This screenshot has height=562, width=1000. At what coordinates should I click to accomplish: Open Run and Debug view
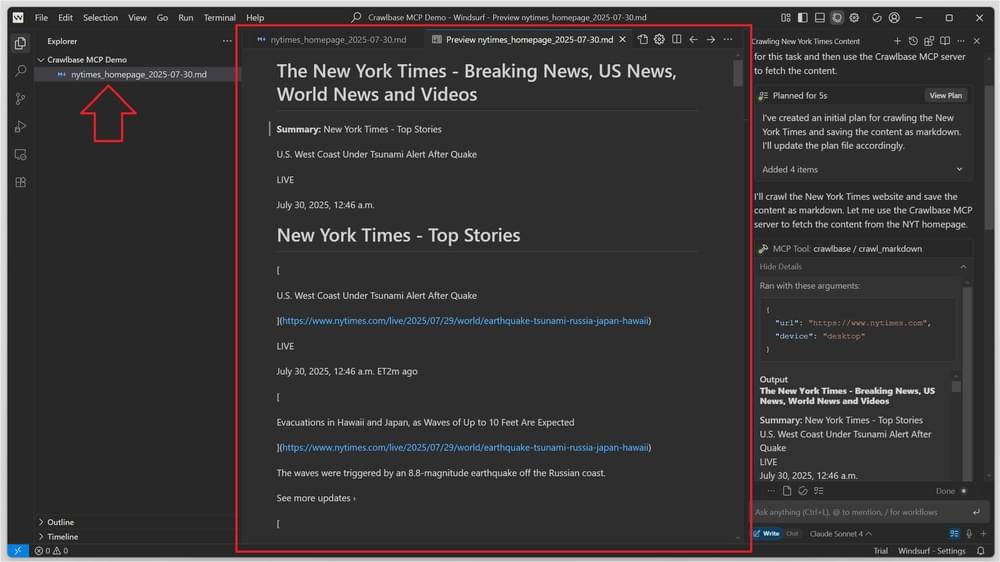[20, 127]
